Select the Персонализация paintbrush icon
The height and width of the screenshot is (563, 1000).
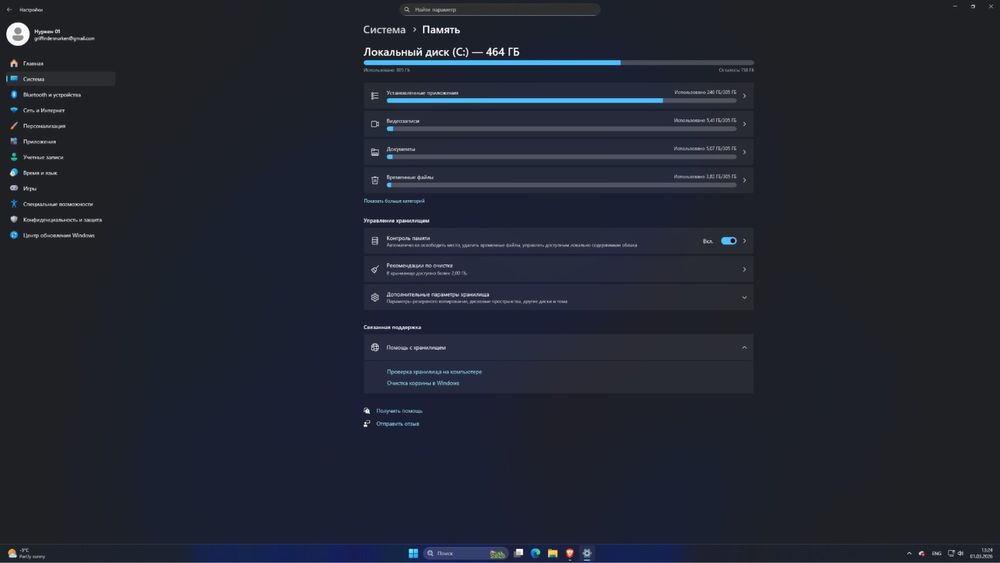coord(14,126)
